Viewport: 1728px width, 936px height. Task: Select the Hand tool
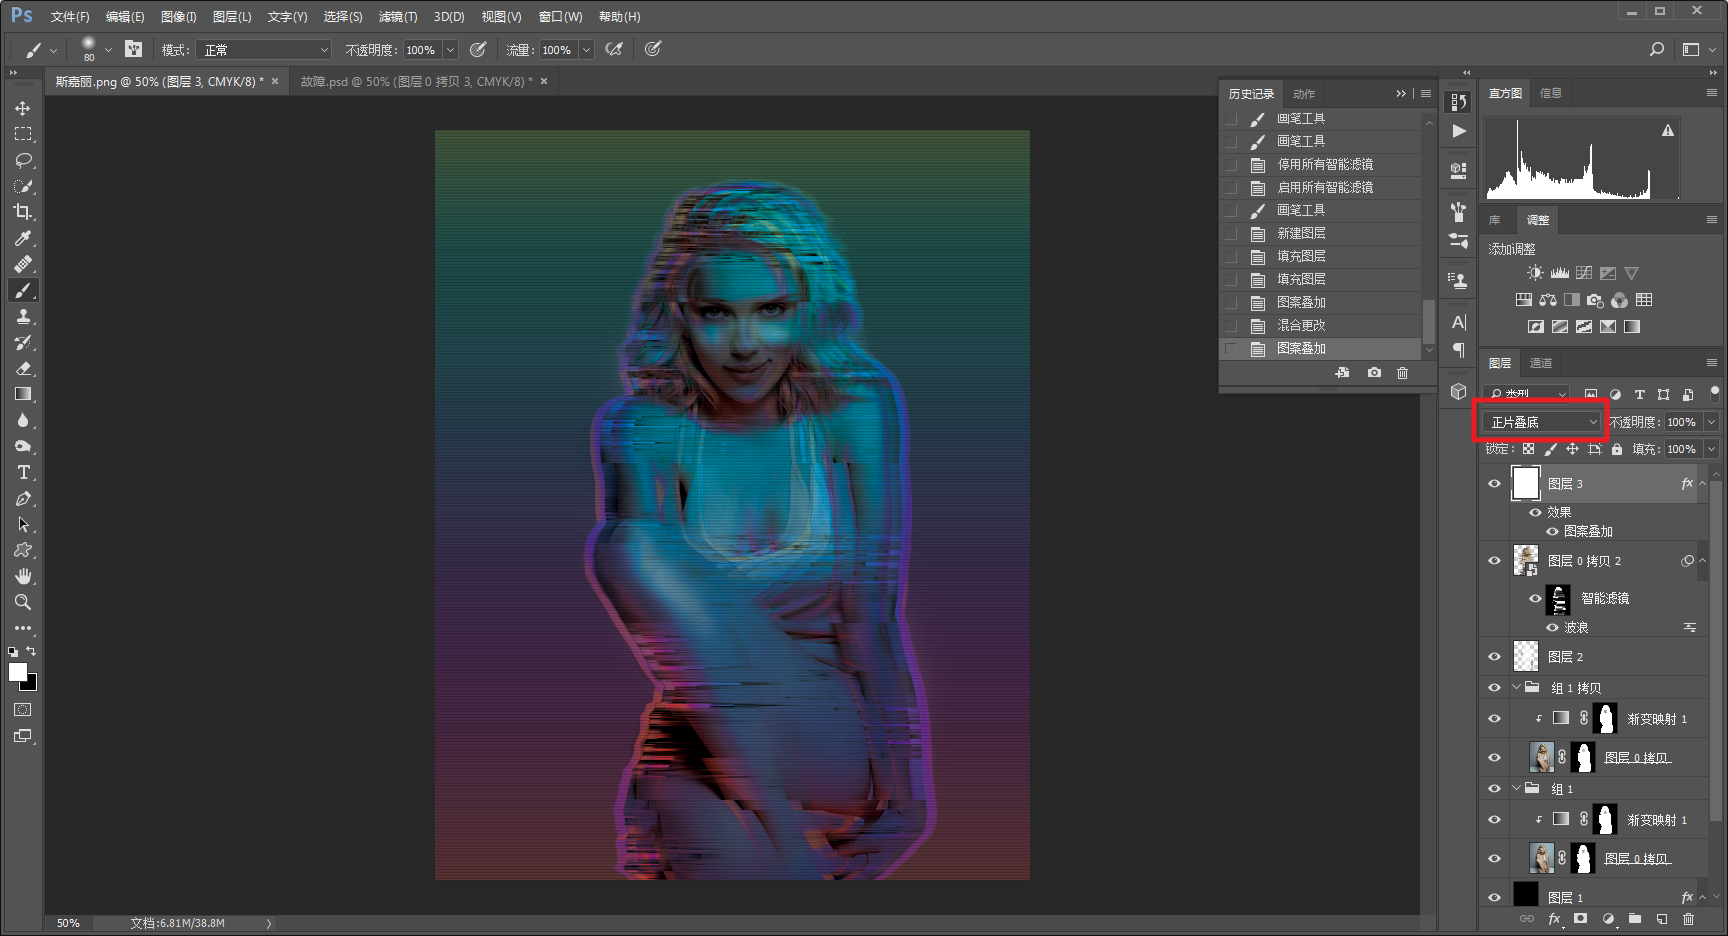[x=22, y=576]
